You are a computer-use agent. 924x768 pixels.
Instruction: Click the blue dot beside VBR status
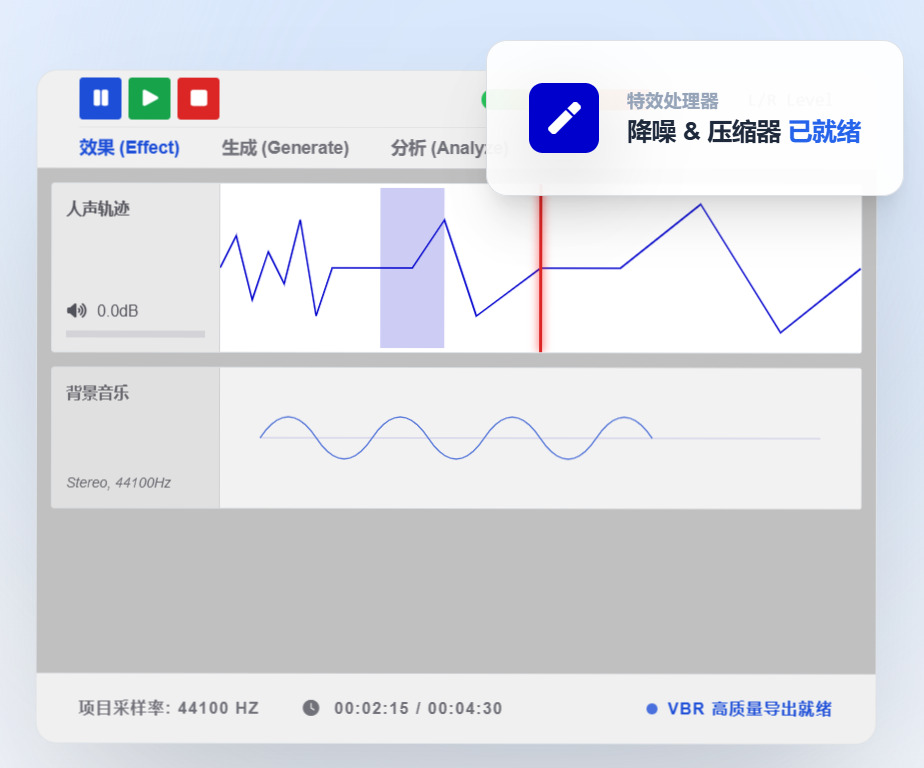coord(652,709)
